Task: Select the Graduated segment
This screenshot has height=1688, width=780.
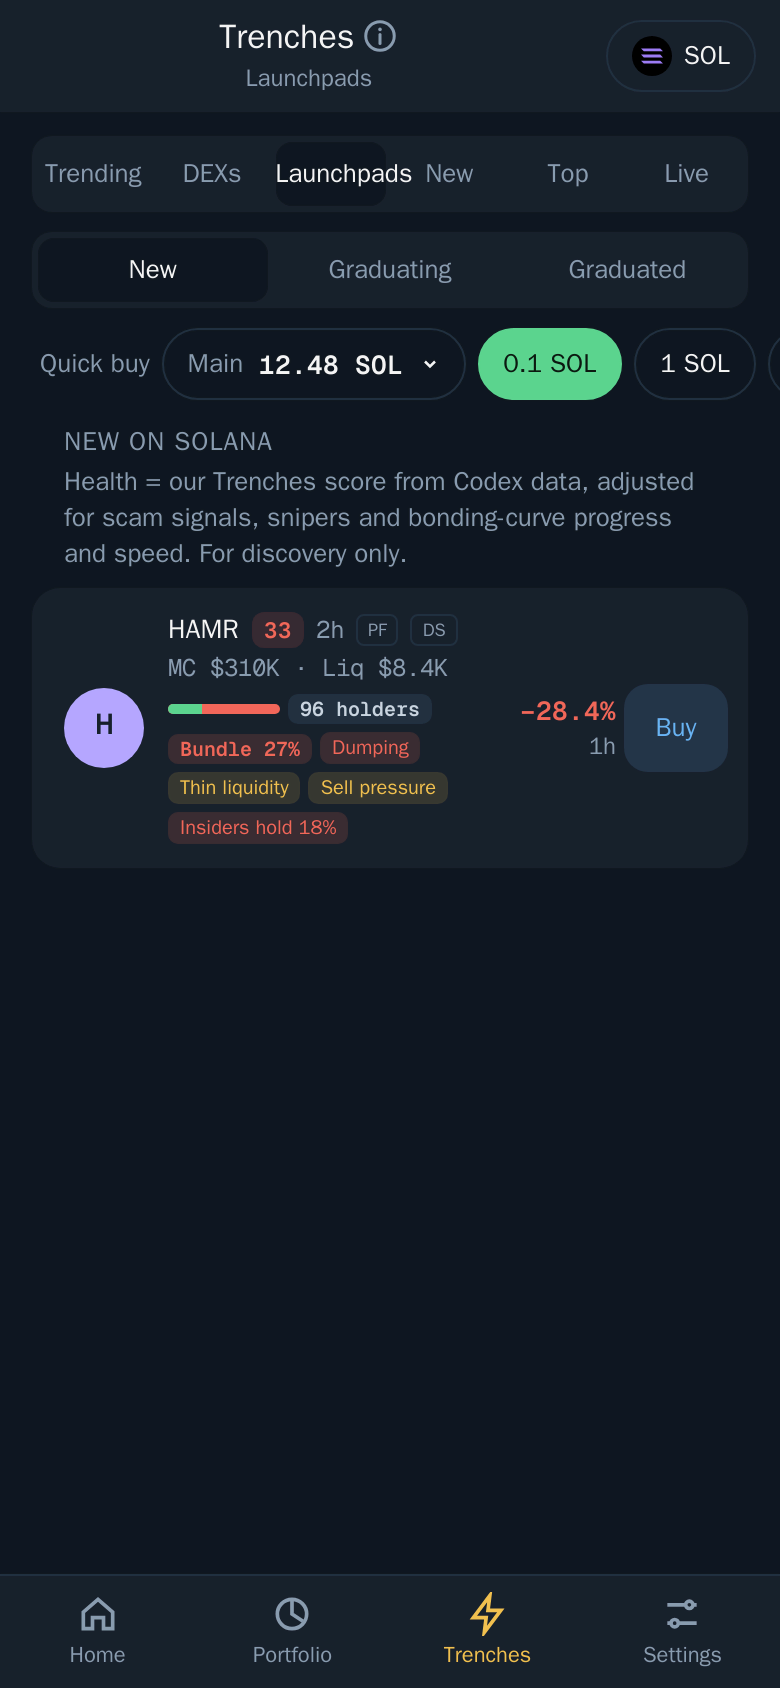Action: click(x=627, y=270)
